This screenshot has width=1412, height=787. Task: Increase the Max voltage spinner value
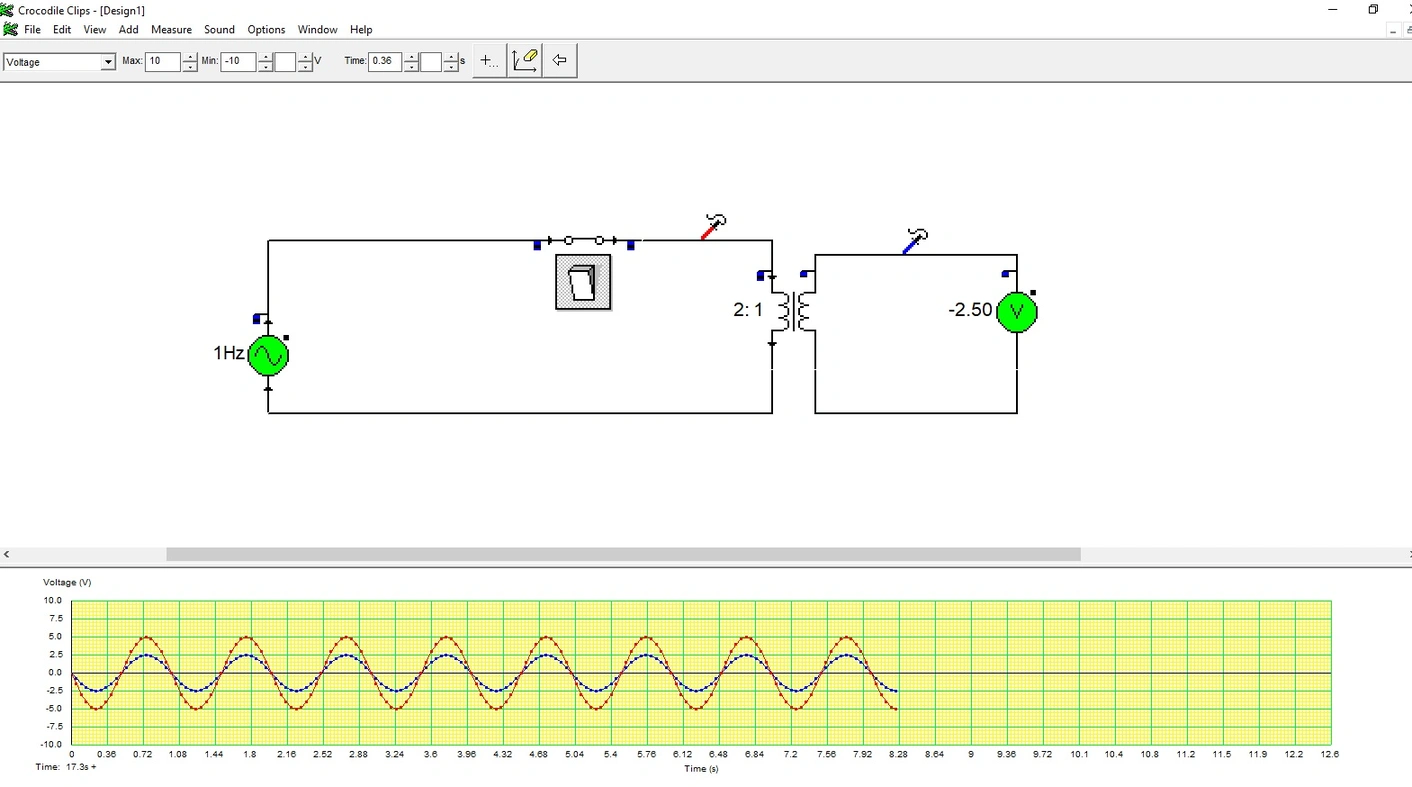(190, 56)
